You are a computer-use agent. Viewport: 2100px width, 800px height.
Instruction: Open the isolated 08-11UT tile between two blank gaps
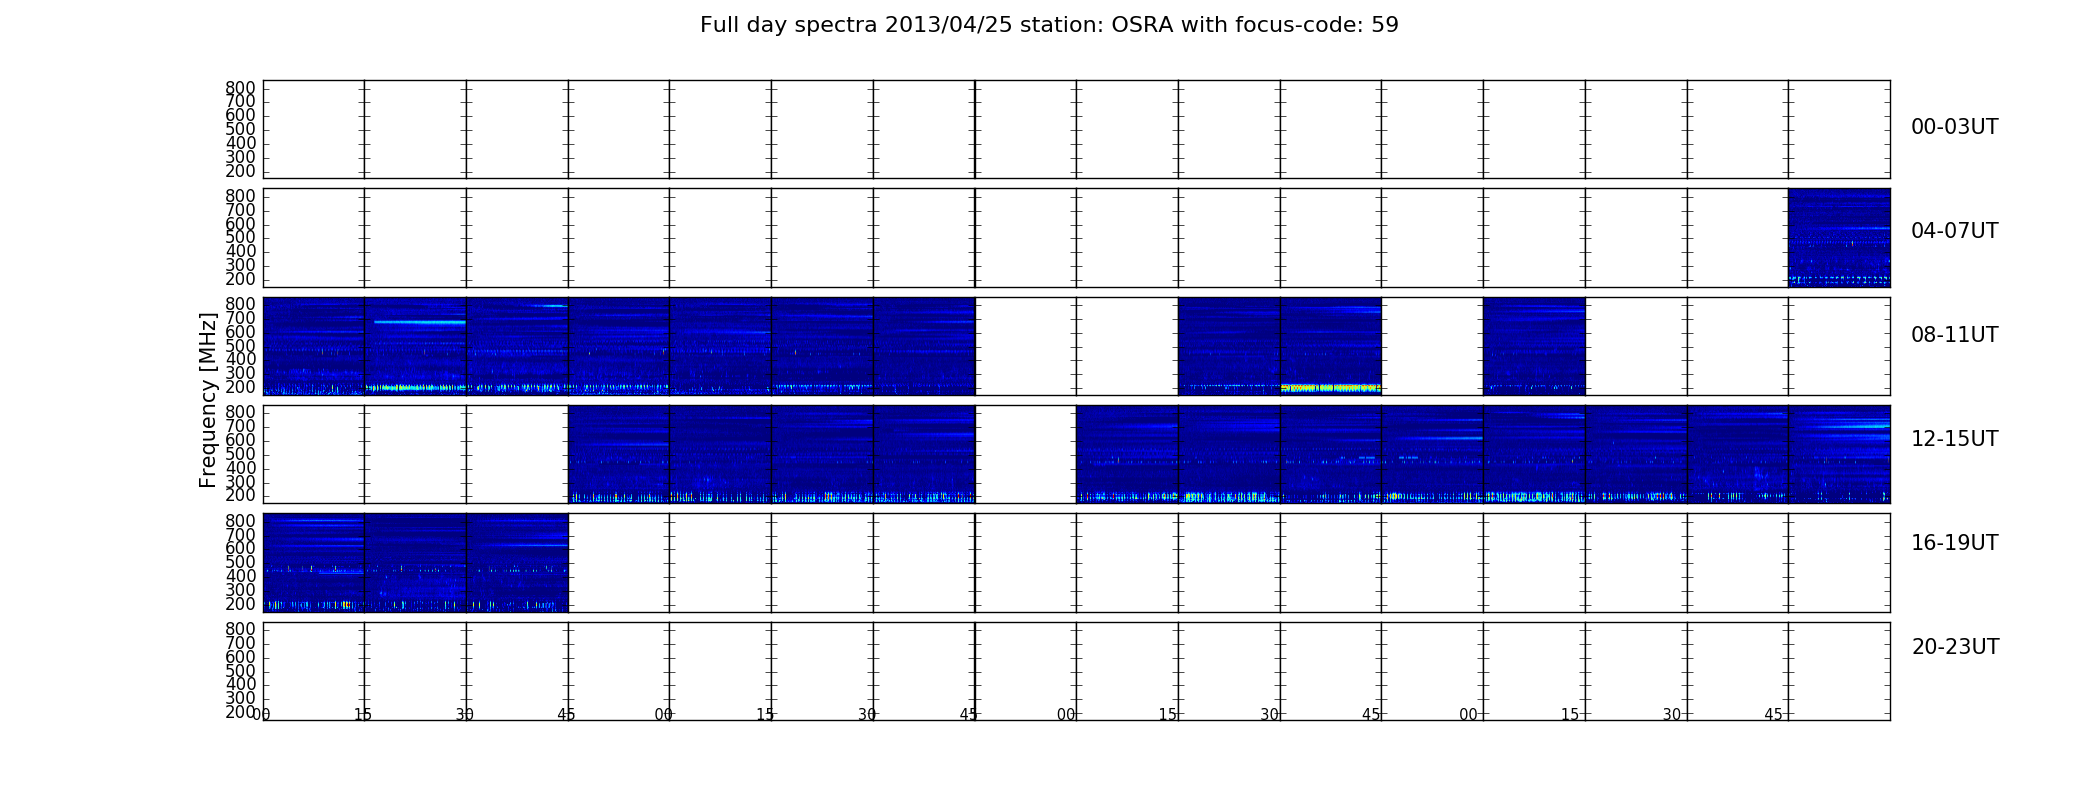click(x=1534, y=346)
